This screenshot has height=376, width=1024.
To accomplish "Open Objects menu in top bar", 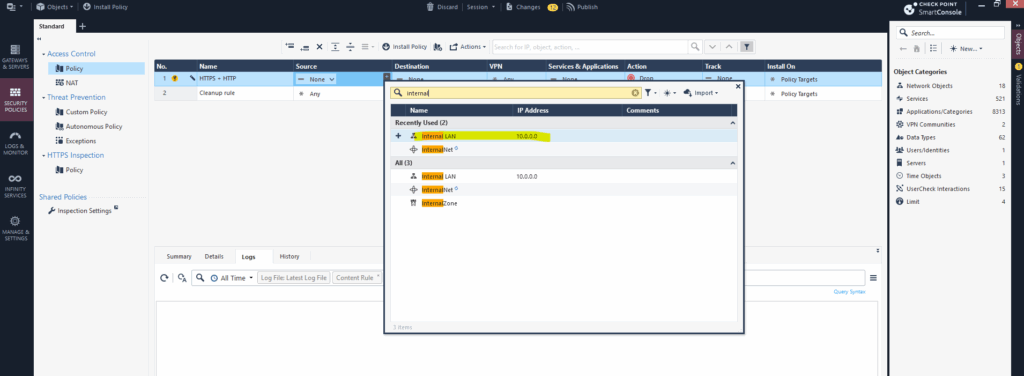I will click(55, 7).
